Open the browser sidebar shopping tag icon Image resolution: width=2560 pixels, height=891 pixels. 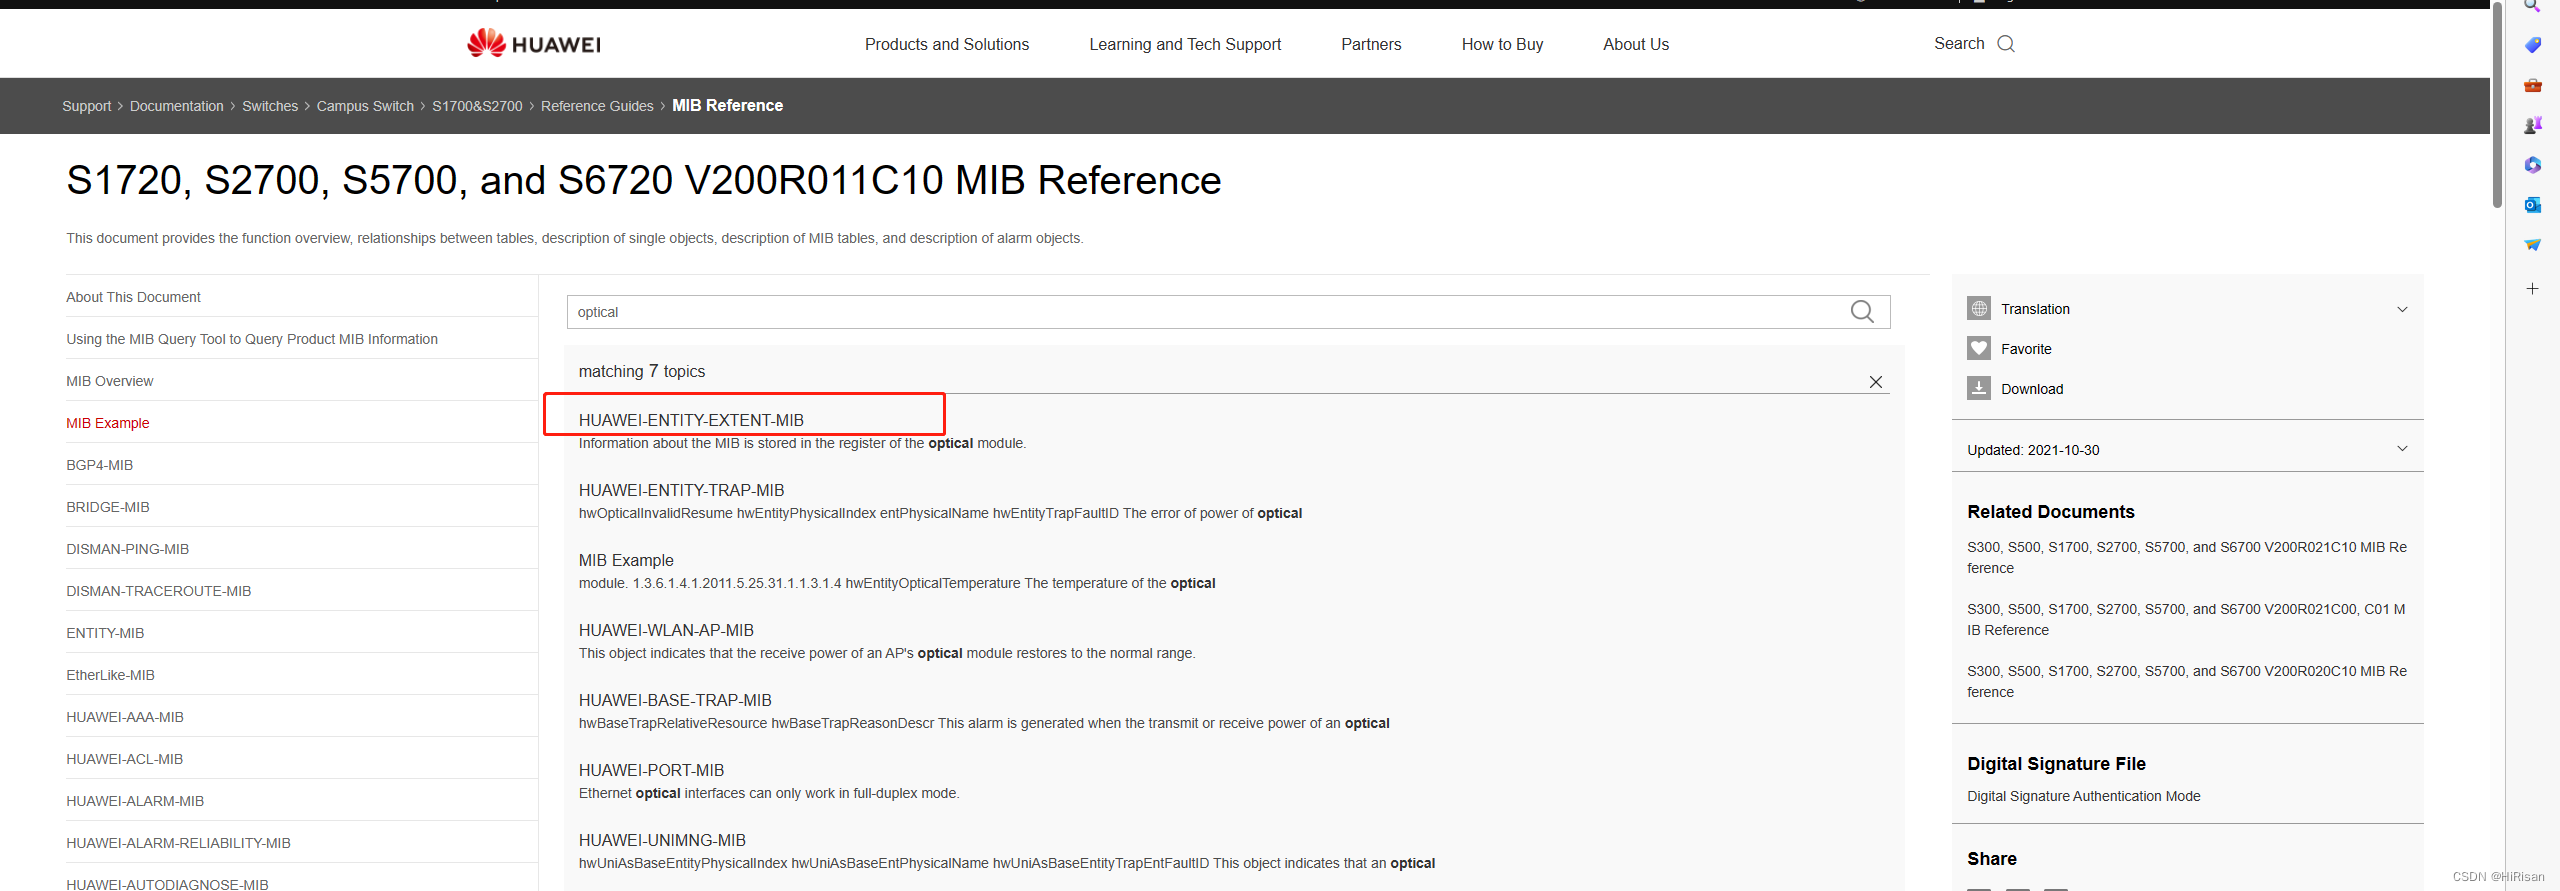tap(2533, 45)
